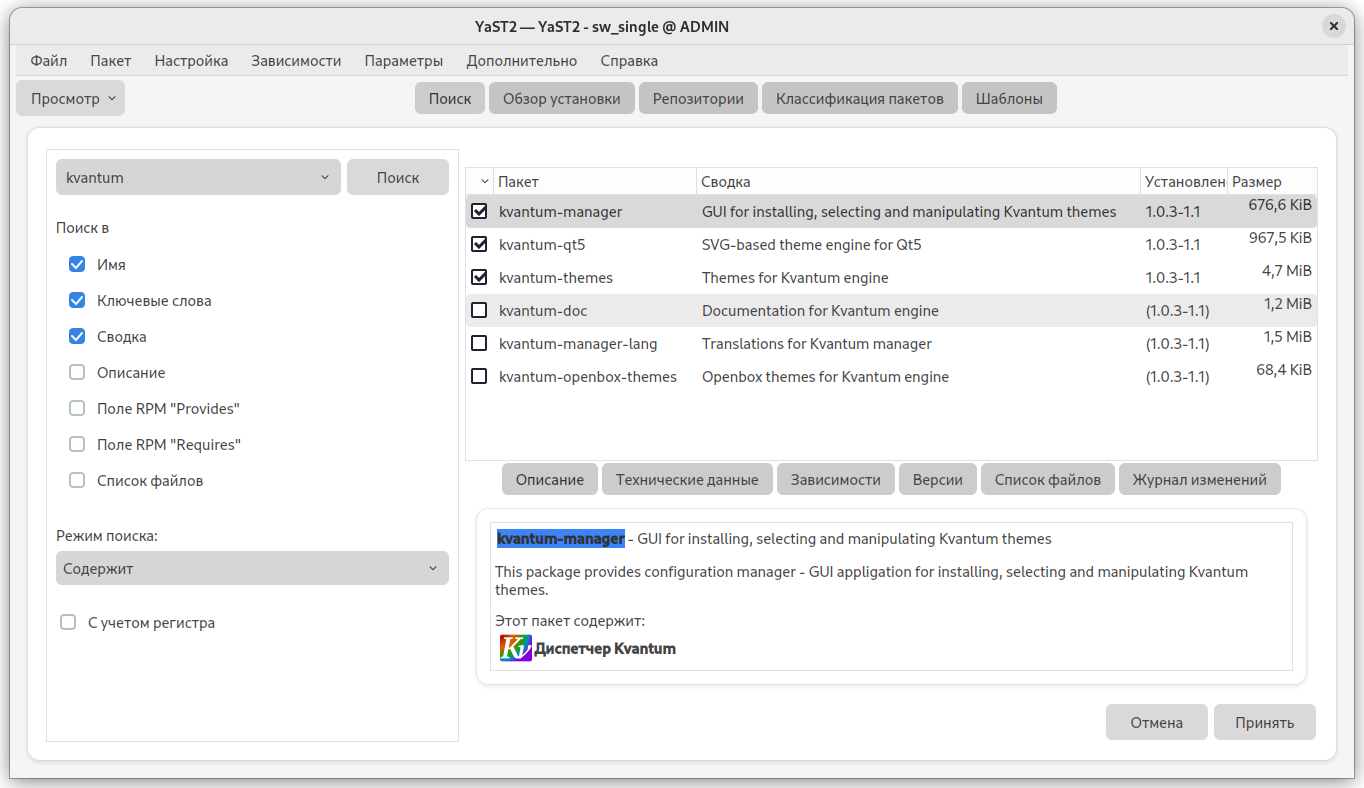Screen dimensions: 1364x788
Task: Click the summary "Openbox themes for Kvantum engine"
Action: pyautogui.click(x=826, y=377)
